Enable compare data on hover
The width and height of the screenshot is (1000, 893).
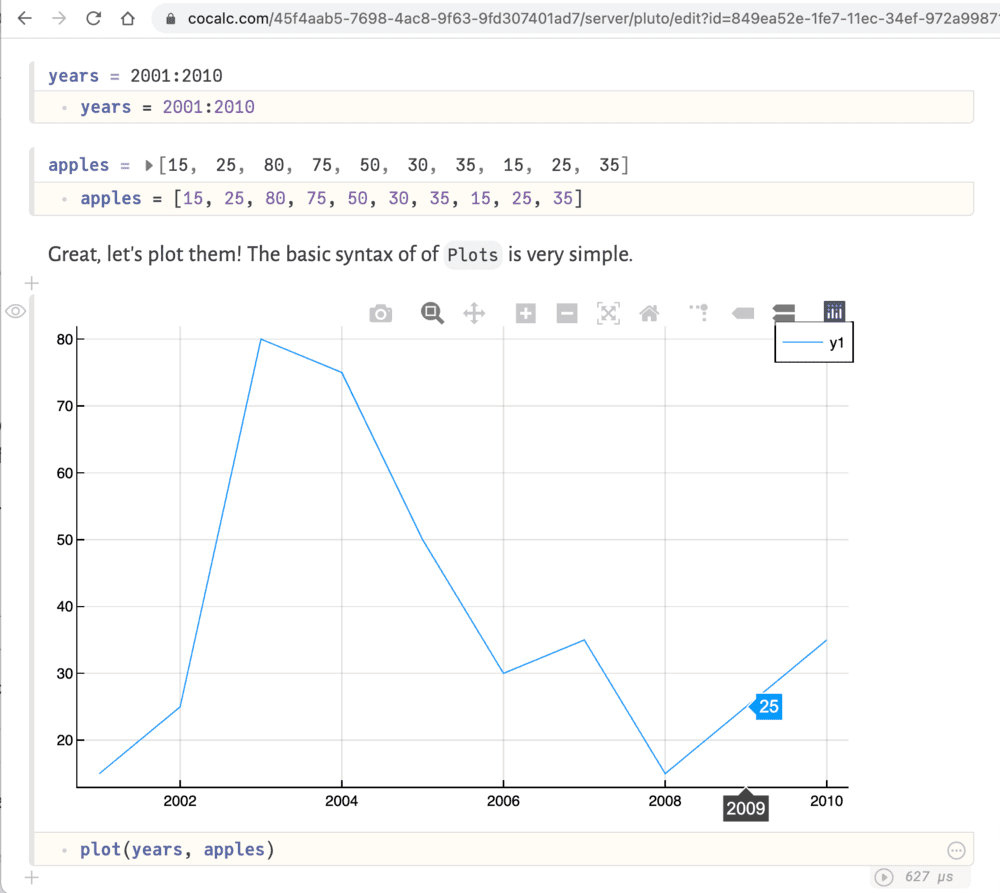[x=783, y=314]
